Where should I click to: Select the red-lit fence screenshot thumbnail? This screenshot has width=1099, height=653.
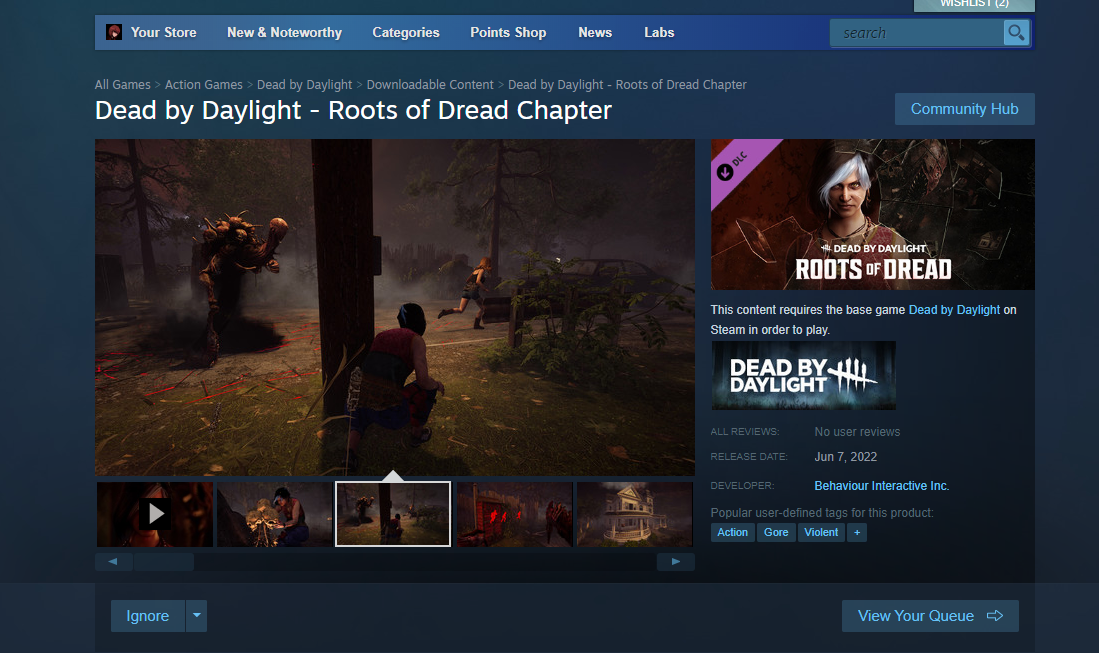click(x=514, y=514)
